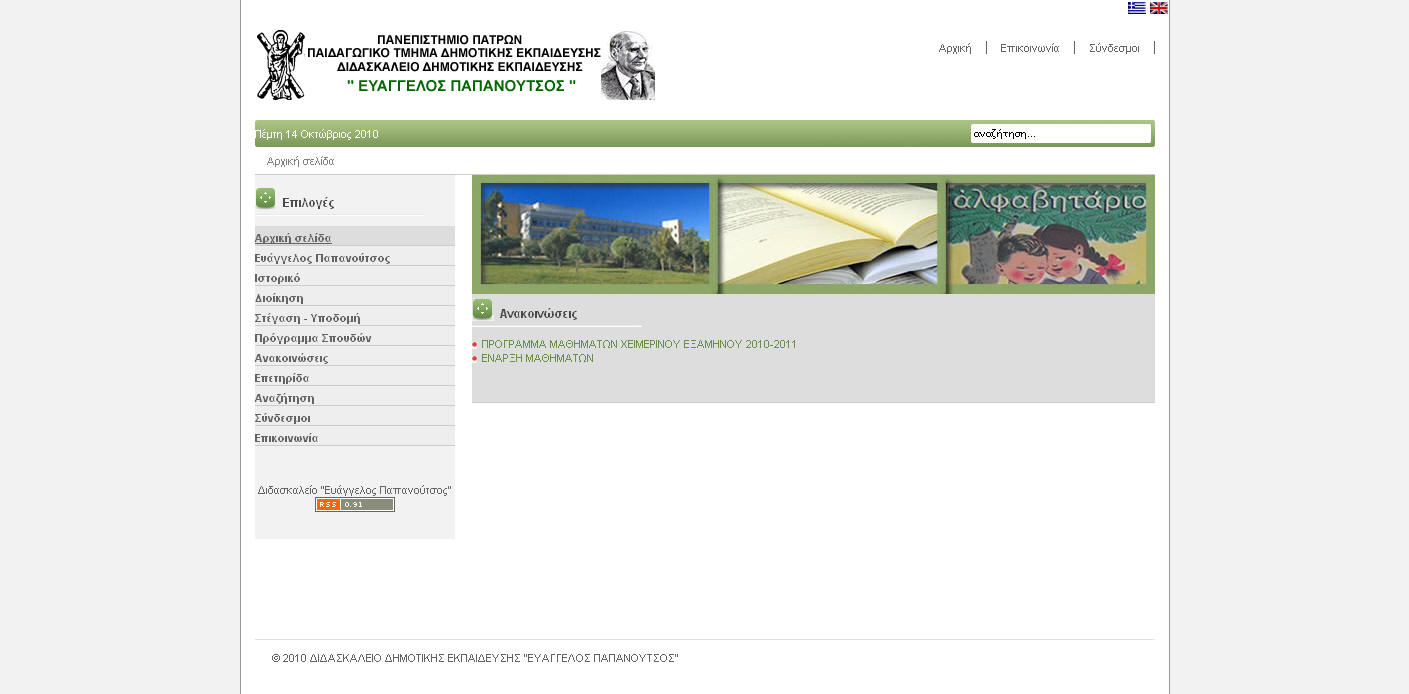Focus the αναζήτηση search field
The width and height of the screenshot is (1409, 694).
click(1061, 134)
